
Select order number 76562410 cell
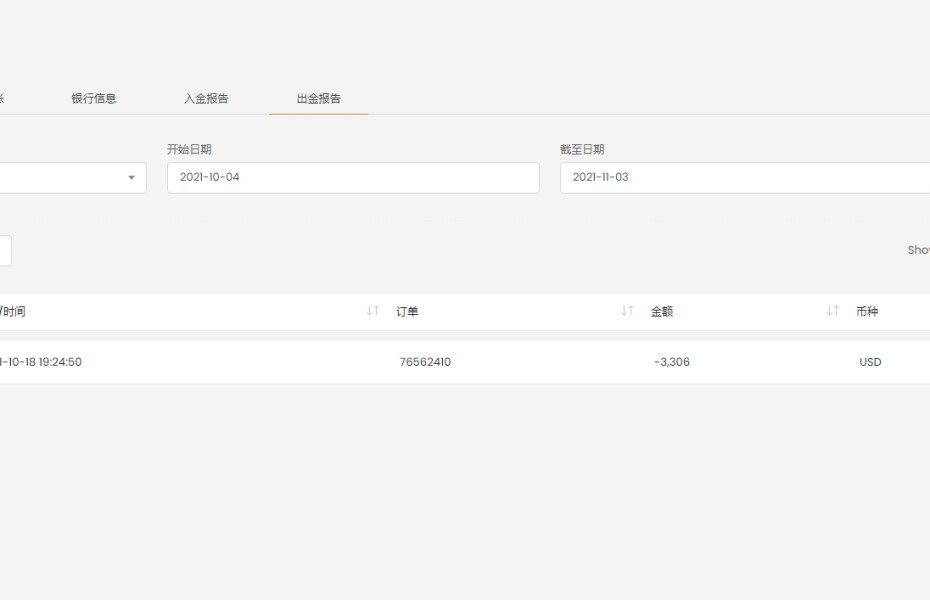pyautogui.click(x=425, y=362)
